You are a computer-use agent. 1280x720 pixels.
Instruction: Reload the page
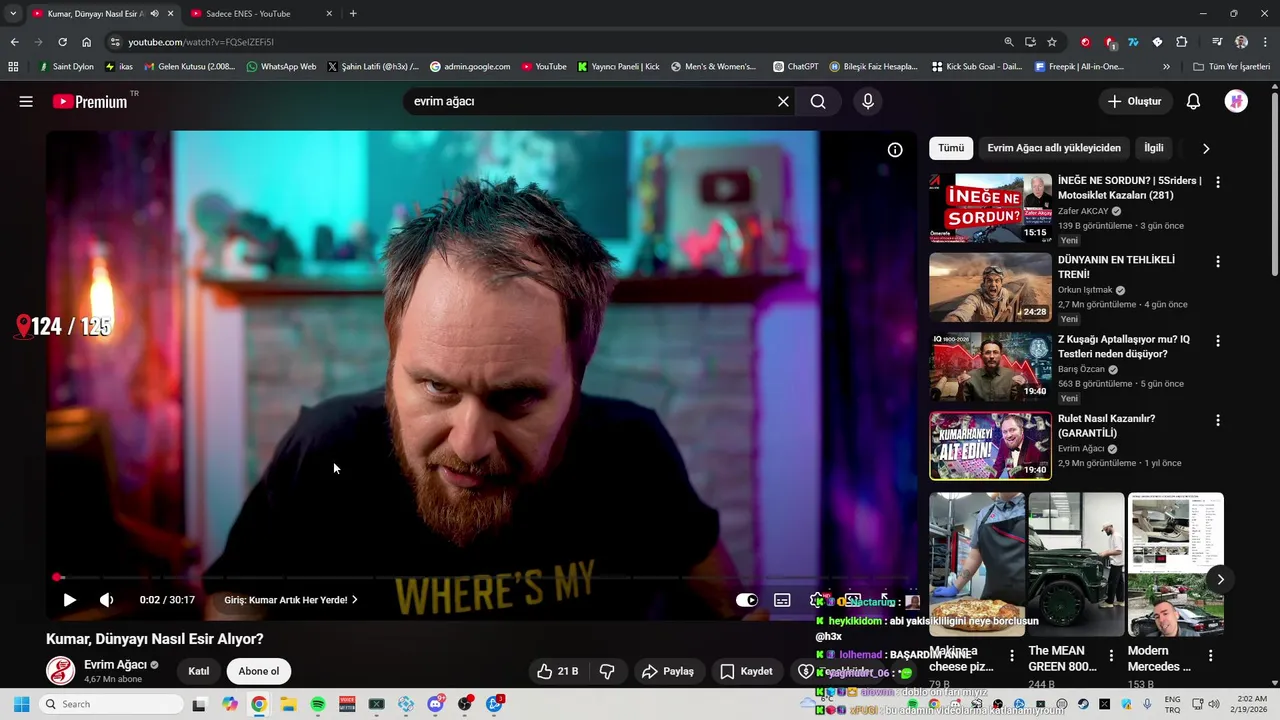[62, 42]
